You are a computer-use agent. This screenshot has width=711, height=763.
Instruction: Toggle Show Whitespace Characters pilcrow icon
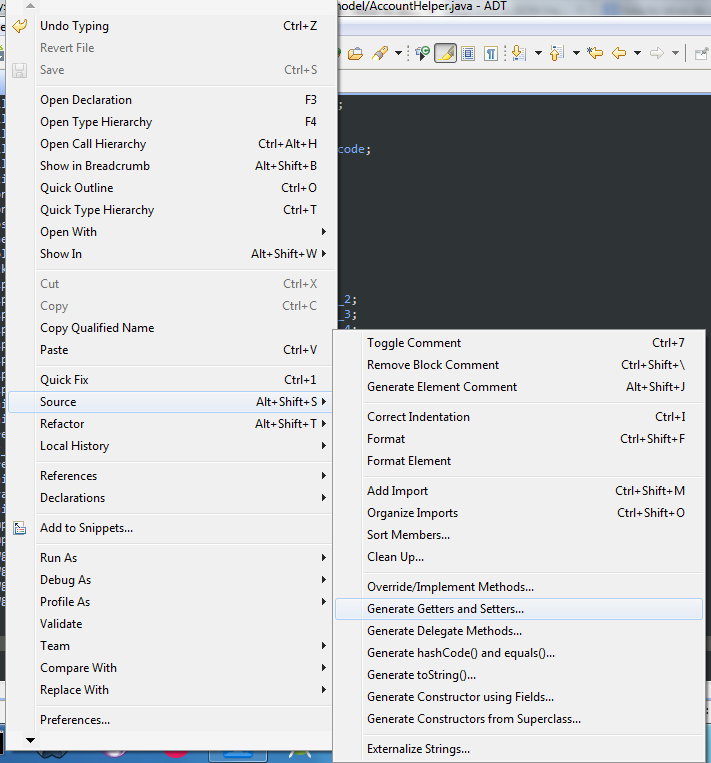pyautogui.click(x=491, y=53)
